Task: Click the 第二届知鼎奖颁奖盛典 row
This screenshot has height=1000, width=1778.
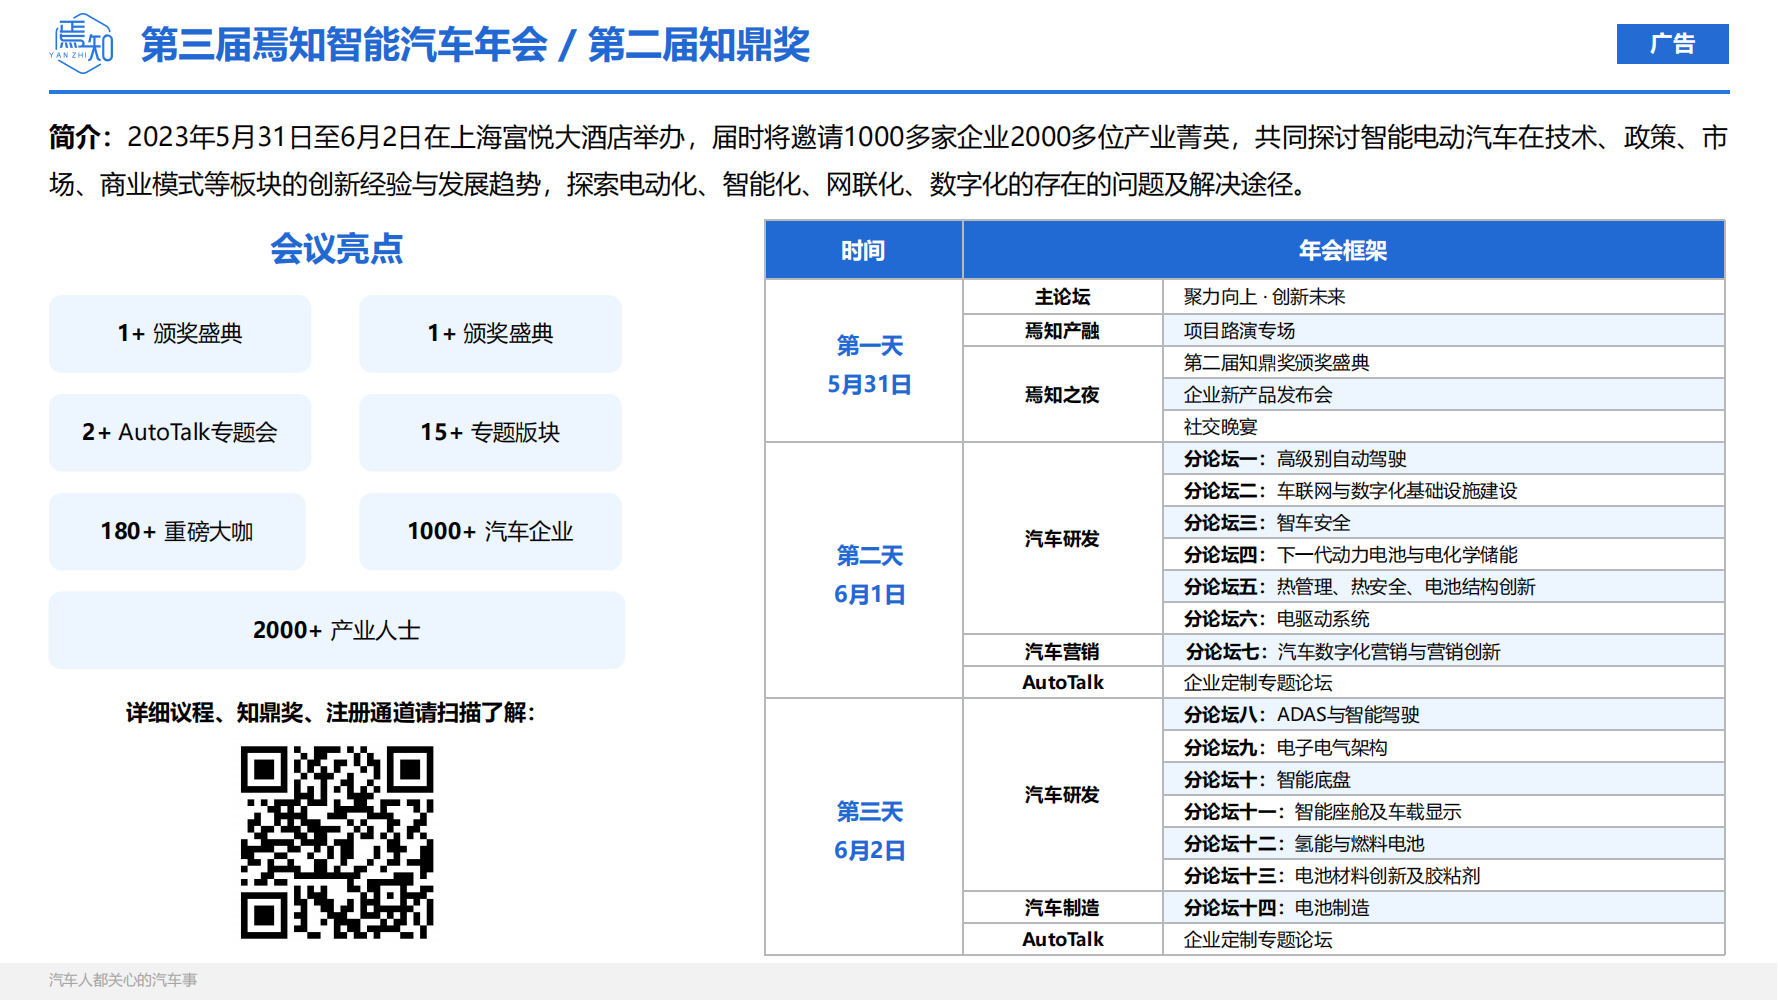Action: tap(1444, 362)
